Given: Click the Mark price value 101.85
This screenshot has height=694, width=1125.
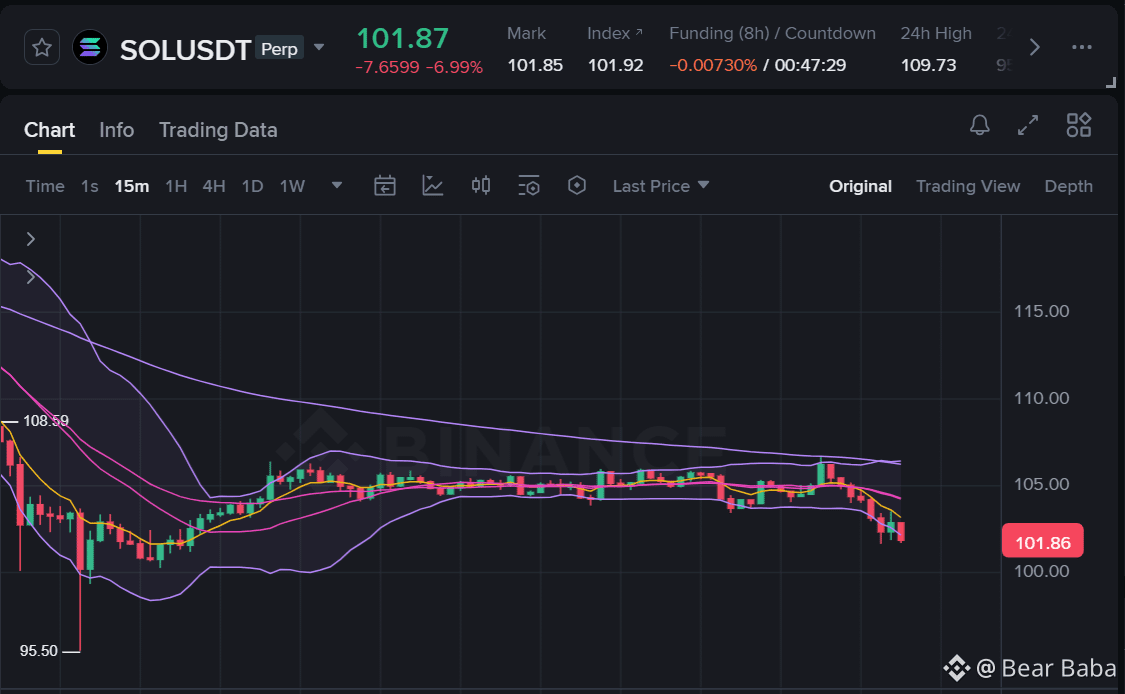Looking at the screenshot, I should tap(535, 65).
